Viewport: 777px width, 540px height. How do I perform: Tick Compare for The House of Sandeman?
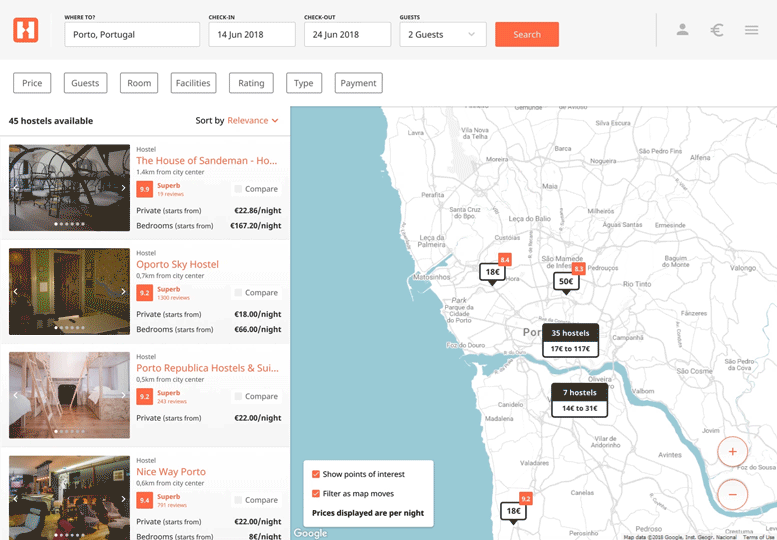point(238,189)
